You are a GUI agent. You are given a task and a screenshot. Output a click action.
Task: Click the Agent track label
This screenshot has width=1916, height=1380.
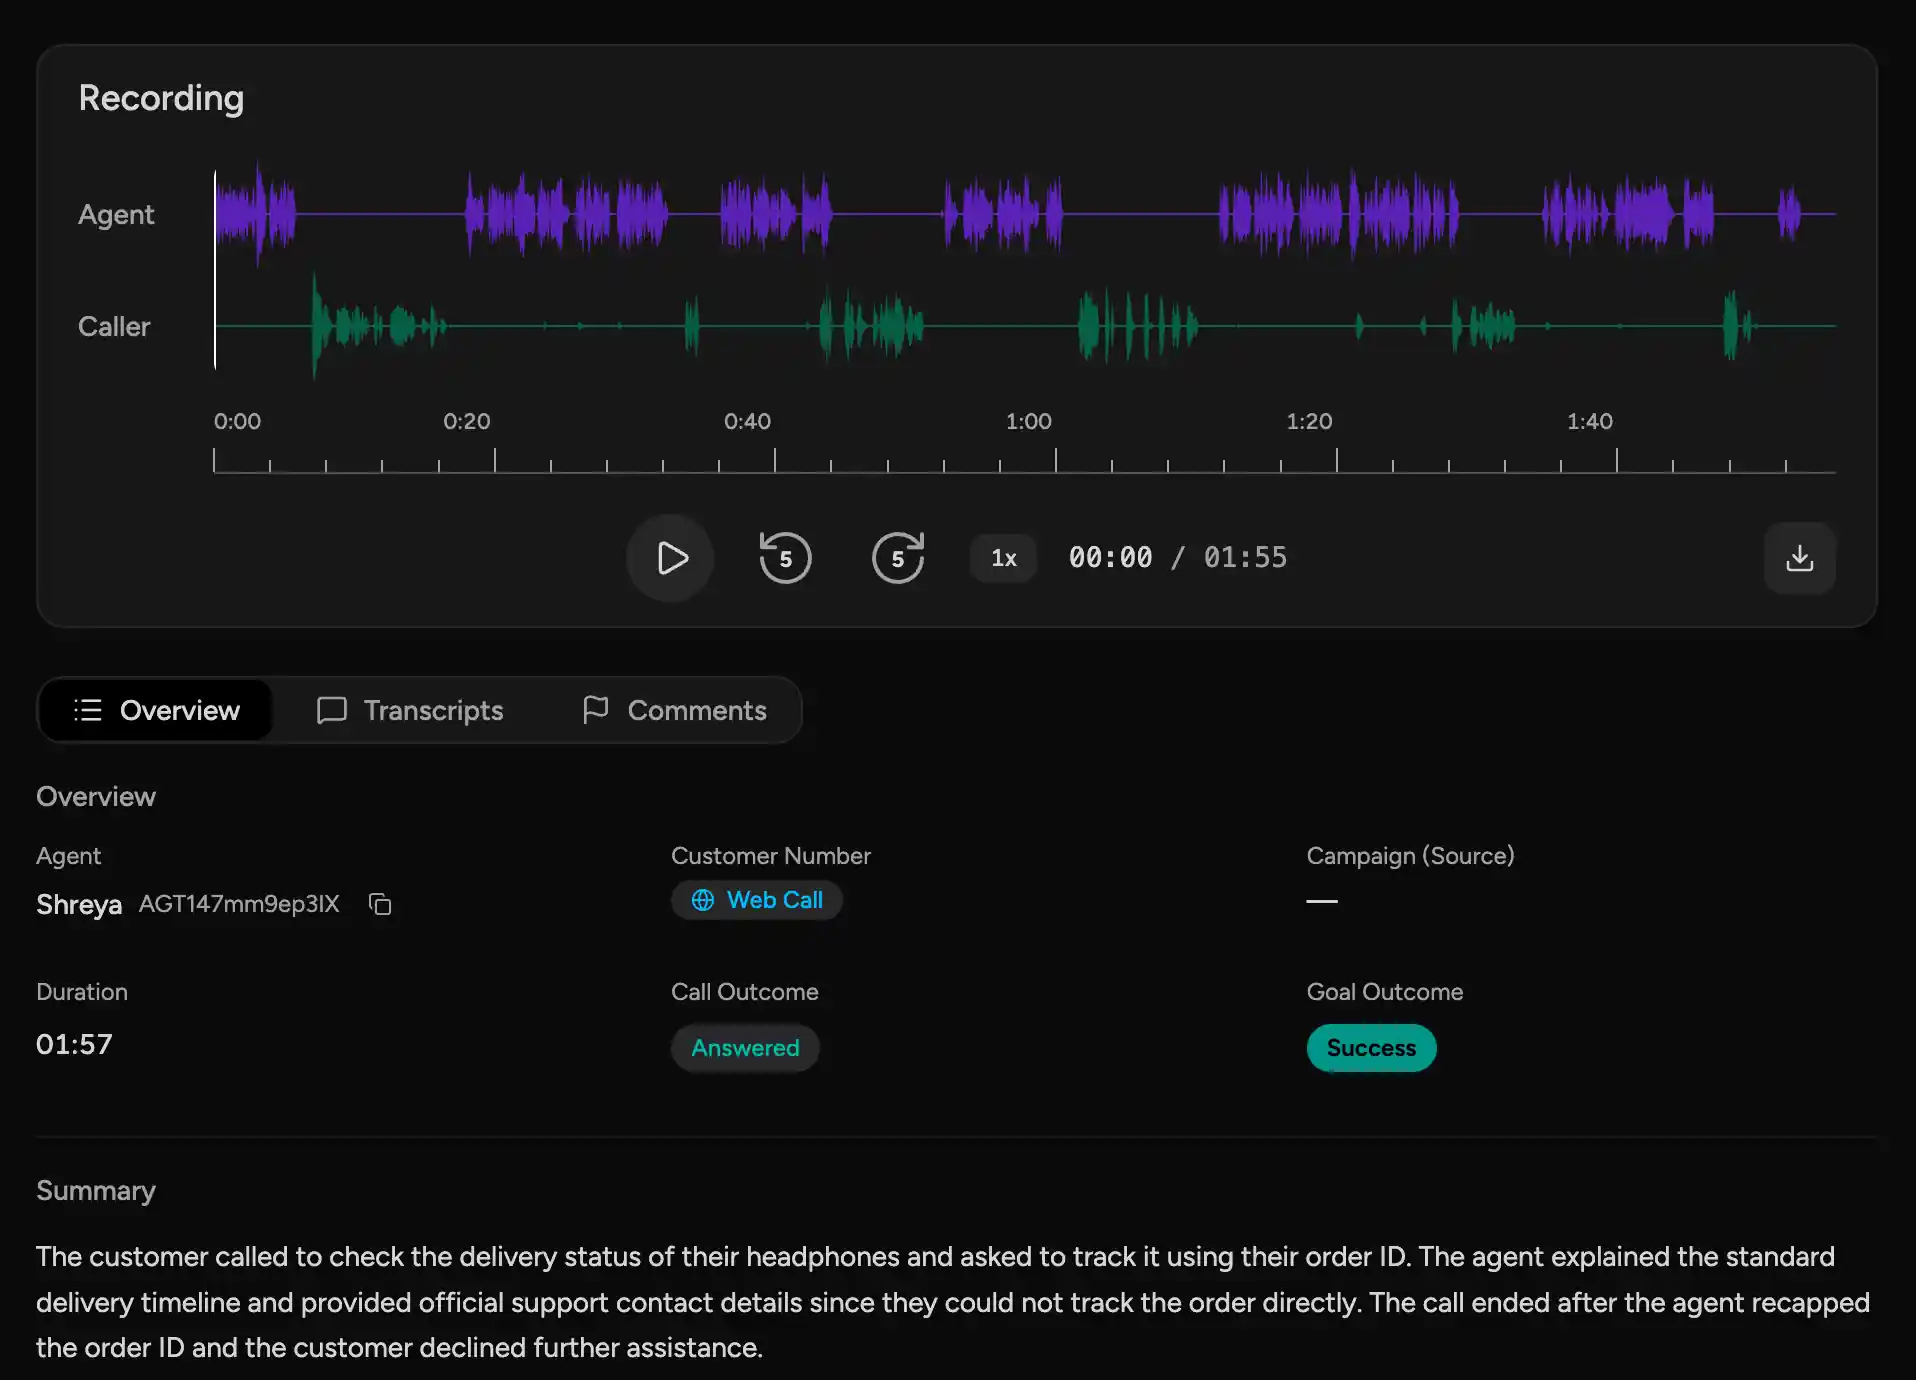(x=116, y=215)
